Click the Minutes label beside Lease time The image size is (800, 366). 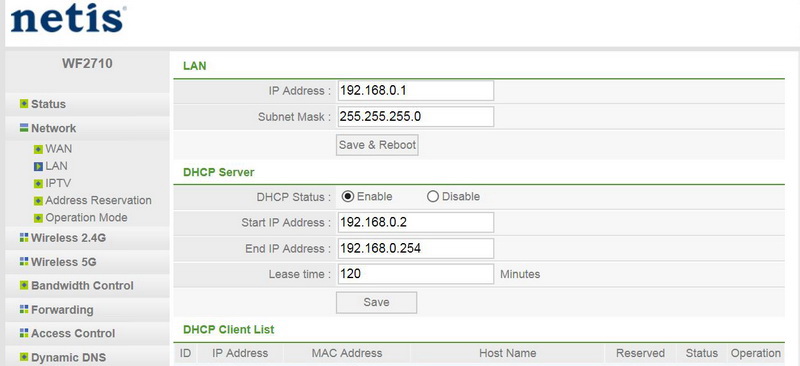tap(520, 275)
